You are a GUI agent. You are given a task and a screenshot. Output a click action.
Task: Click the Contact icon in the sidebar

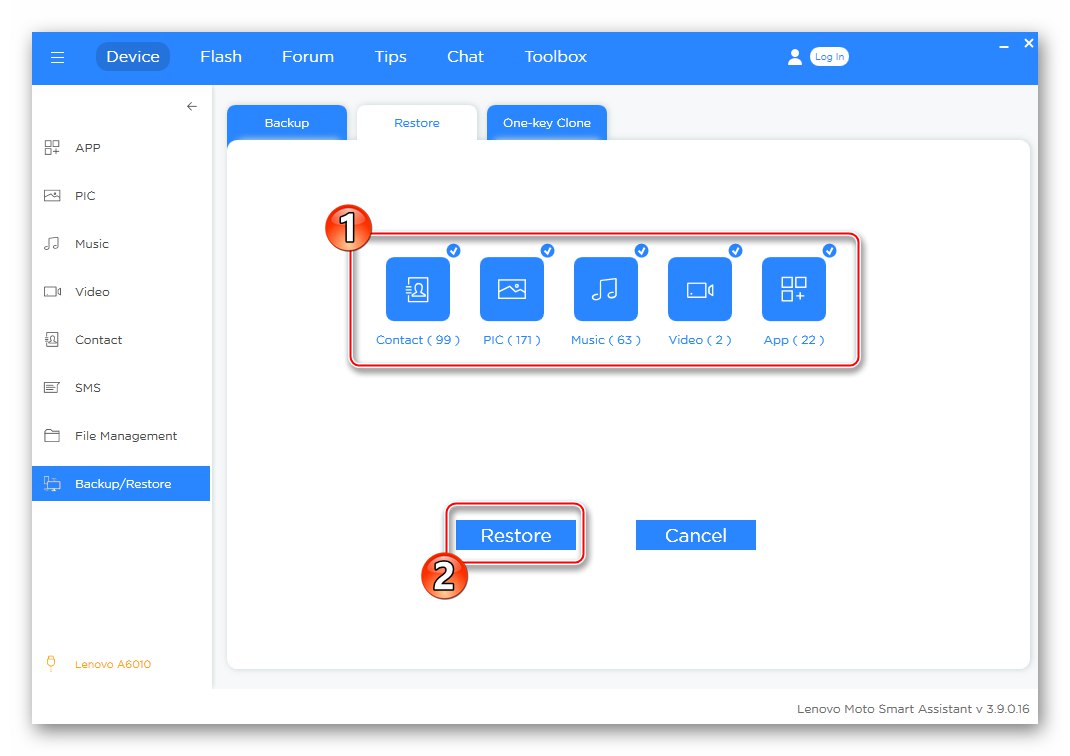point(52,339)
